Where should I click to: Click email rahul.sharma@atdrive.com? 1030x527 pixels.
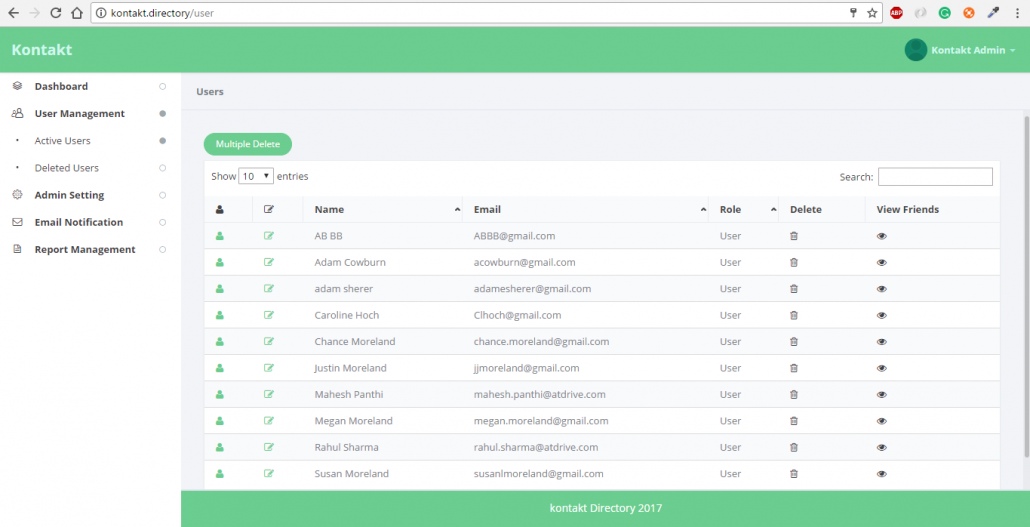point(535,447)
